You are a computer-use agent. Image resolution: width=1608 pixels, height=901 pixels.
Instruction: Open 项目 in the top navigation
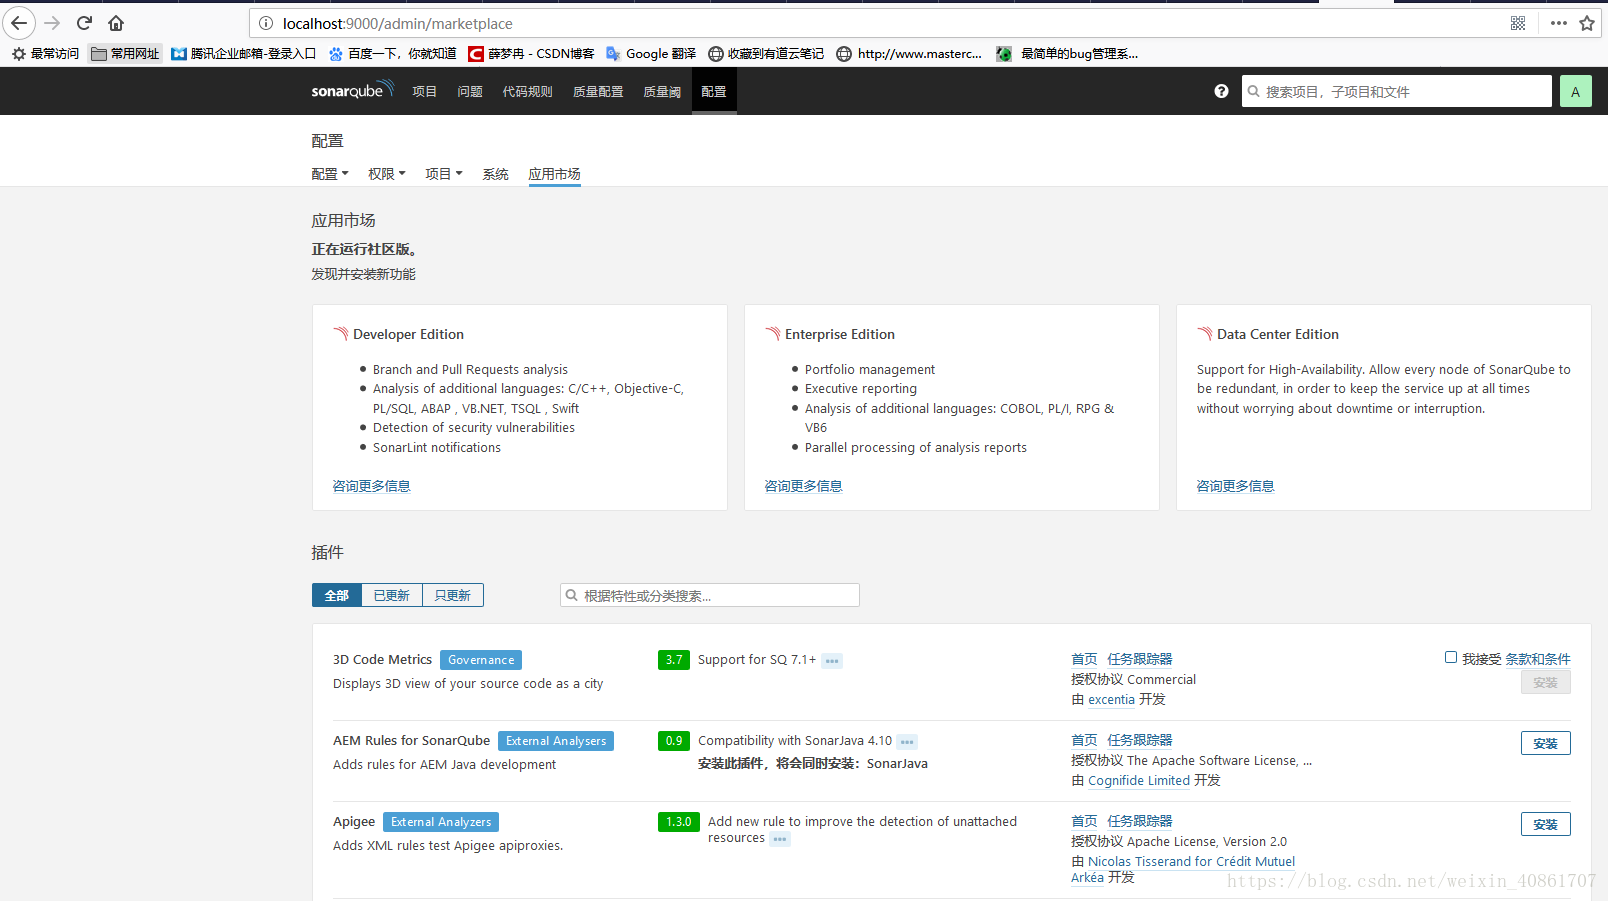pos(425,91)
